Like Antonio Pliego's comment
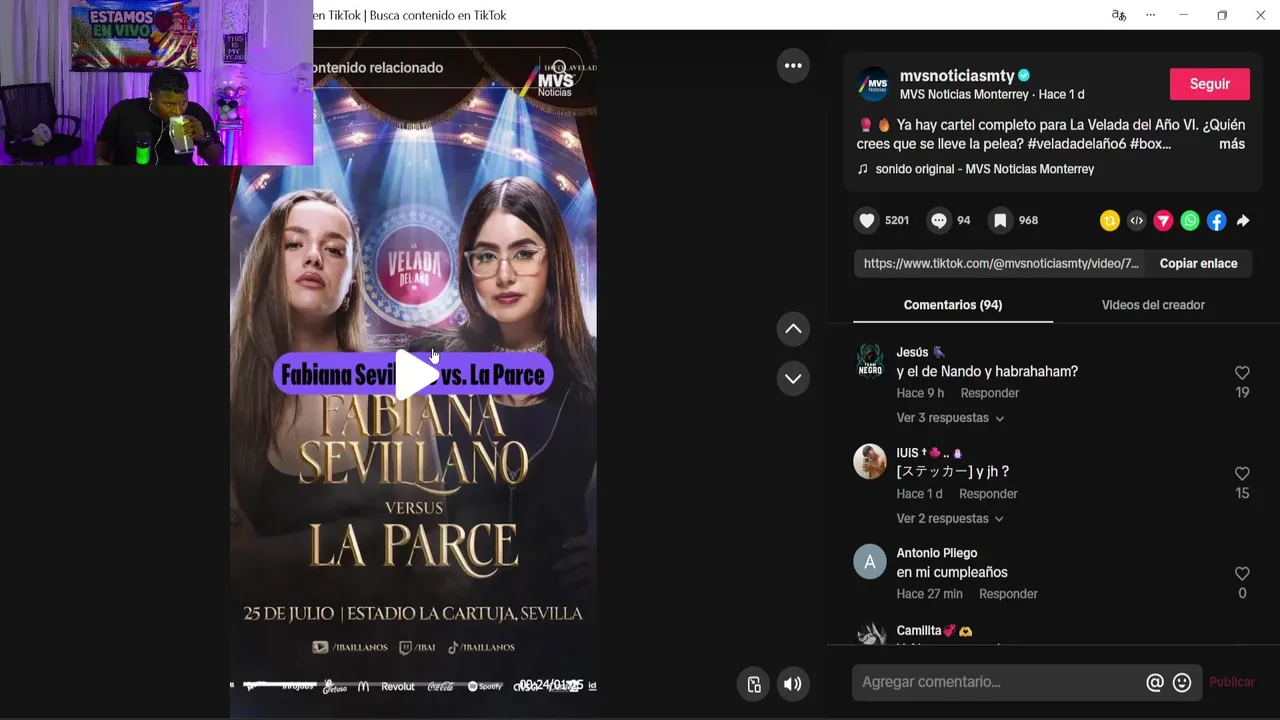This screenshot has height=720, width=1280. [1242, 574]
